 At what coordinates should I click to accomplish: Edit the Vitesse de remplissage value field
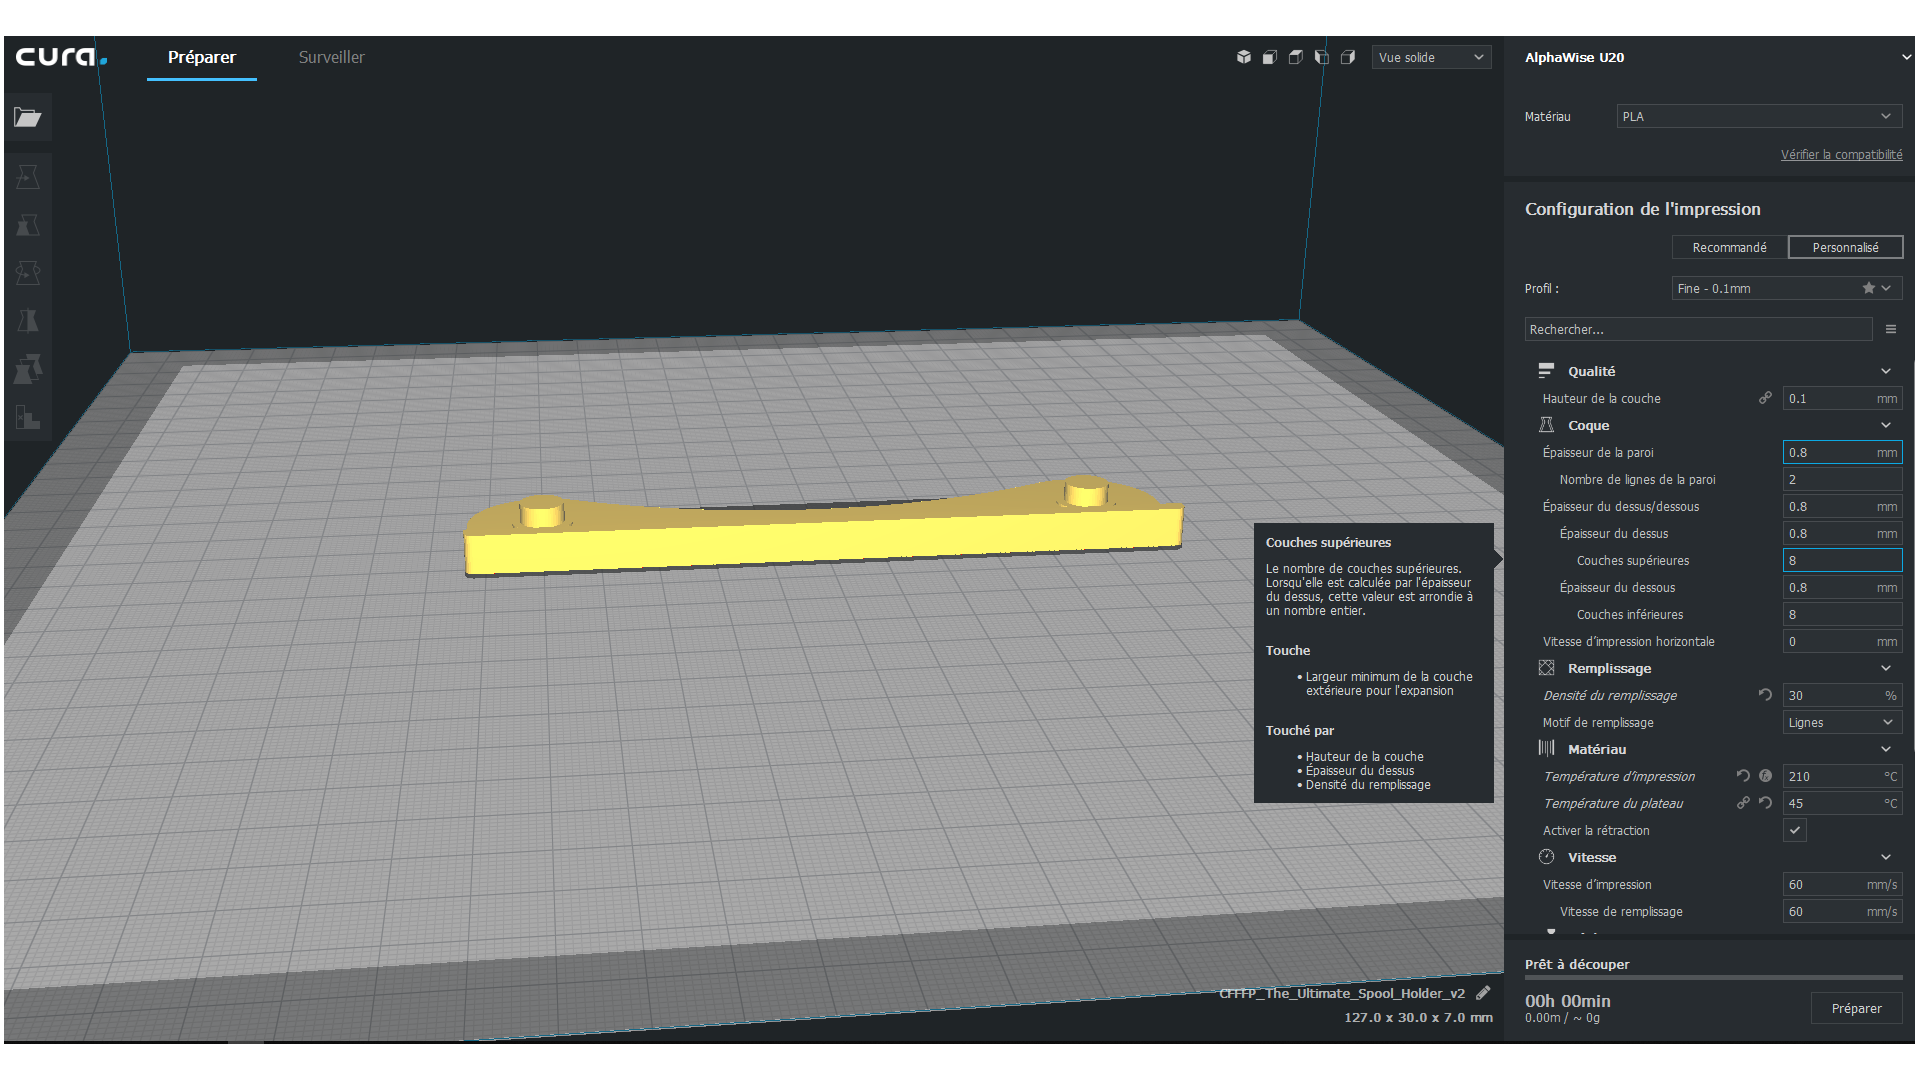coord(1842,911)
